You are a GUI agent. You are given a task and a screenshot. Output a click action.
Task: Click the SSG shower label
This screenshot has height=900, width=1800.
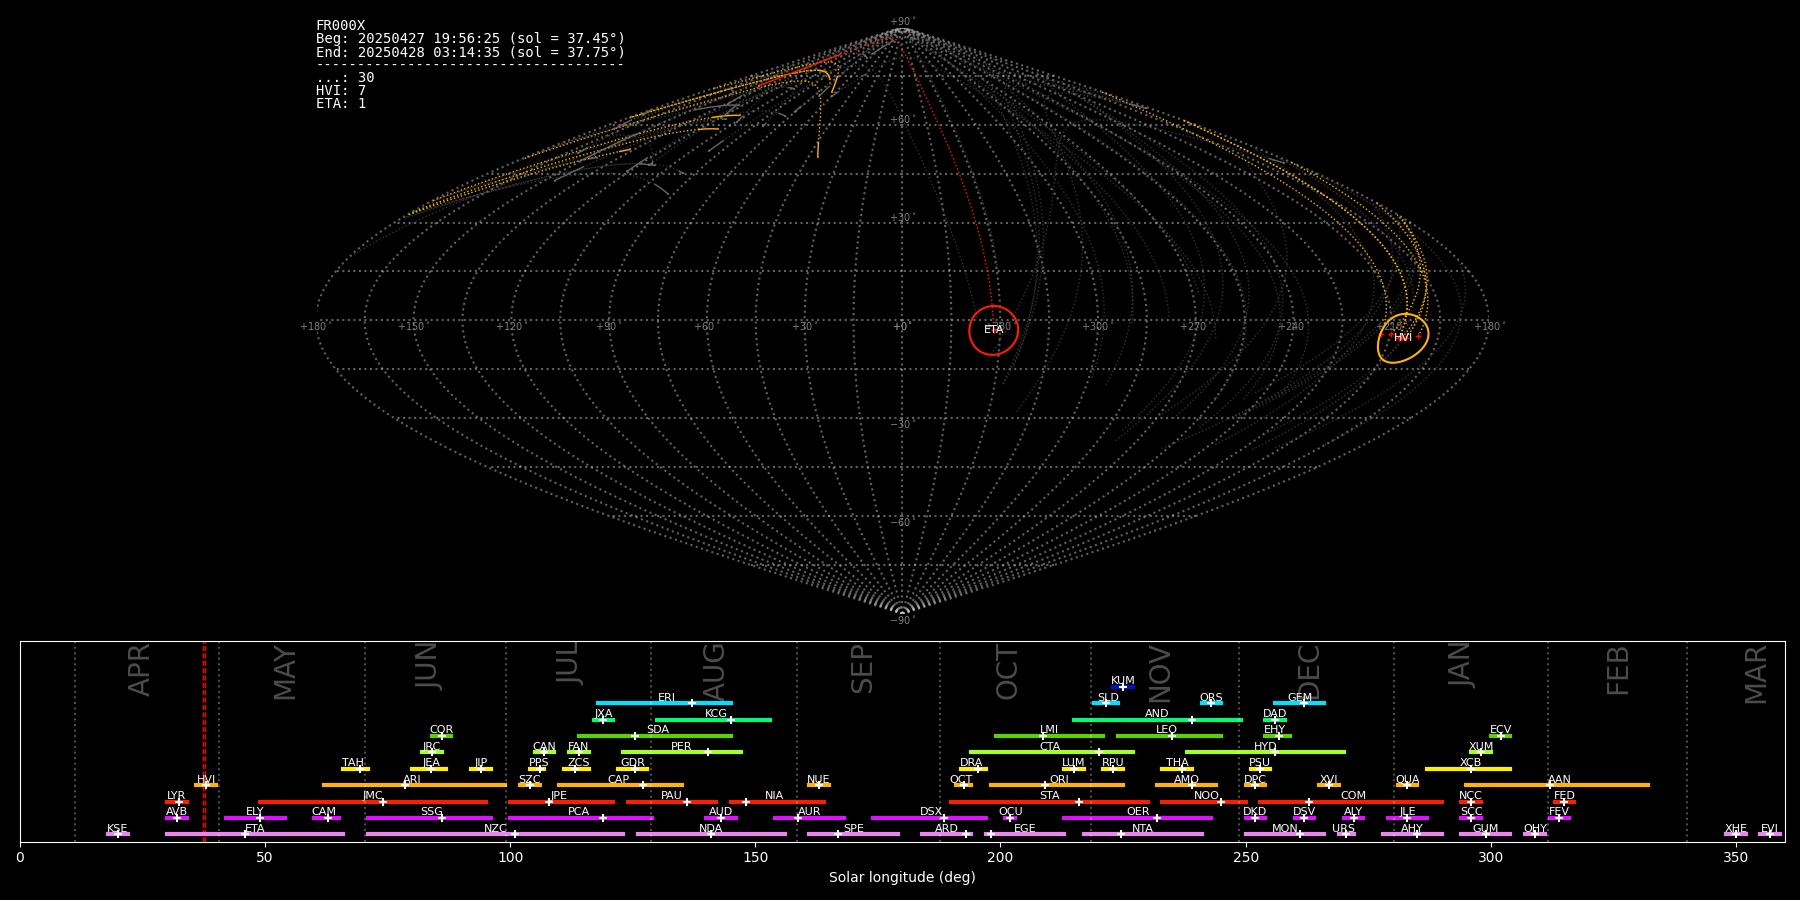pos(431,812)
